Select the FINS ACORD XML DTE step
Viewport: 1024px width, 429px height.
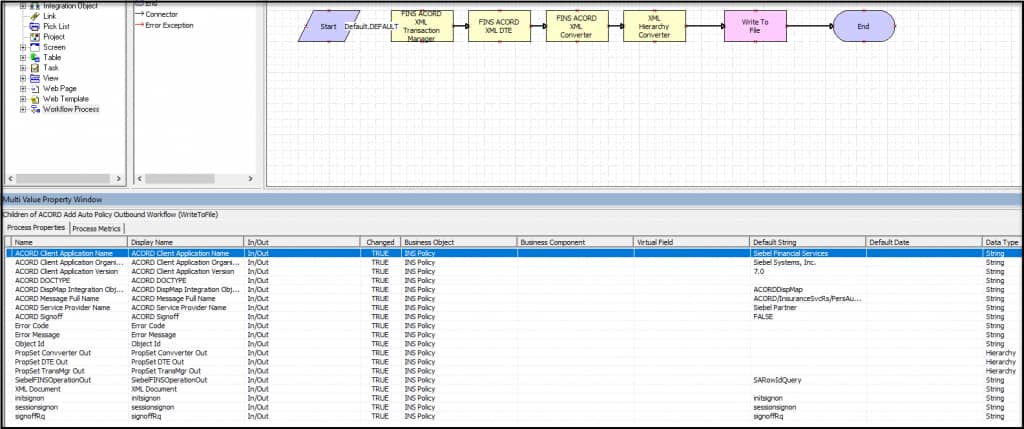tap(499, 26)
